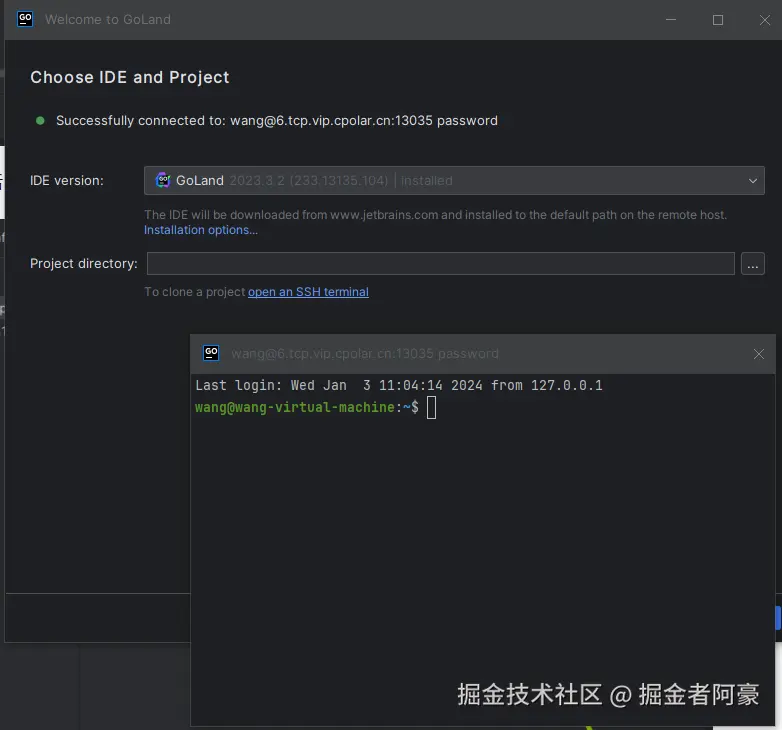Click the open an SSH terminal link
Image resolution: width=782 pixels, height=730 pixels.
308,292
